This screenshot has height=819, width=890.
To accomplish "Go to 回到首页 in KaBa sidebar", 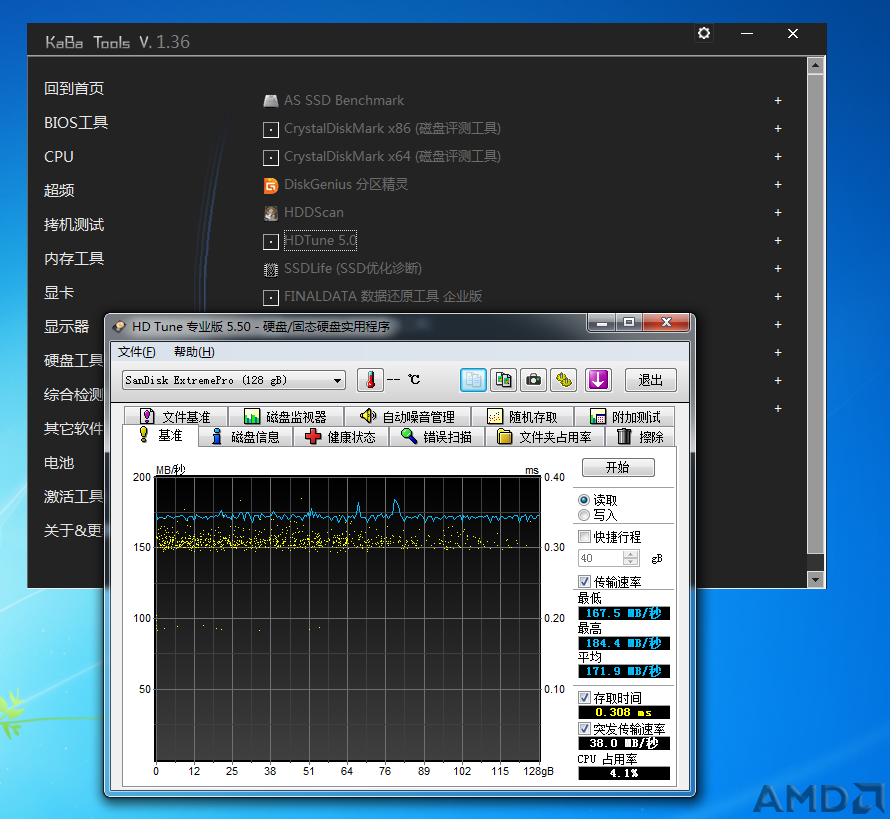I will pos(74,89).
